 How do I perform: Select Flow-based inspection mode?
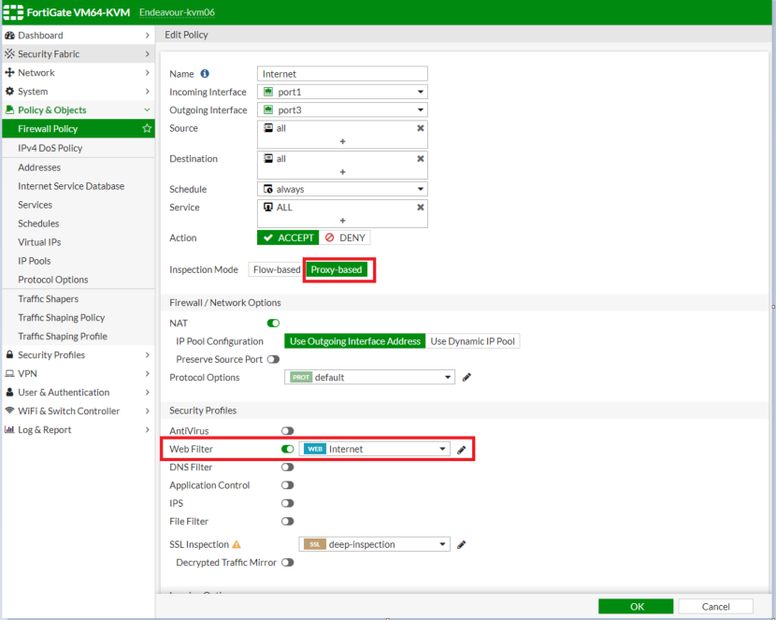276,270
